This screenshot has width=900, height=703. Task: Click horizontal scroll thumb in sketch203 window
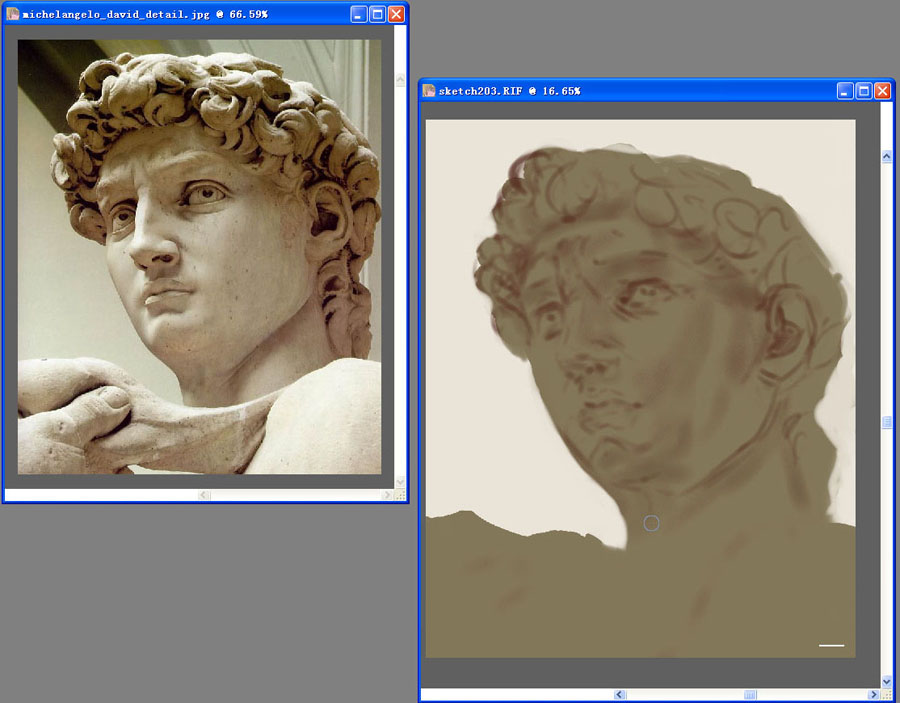click(x=750, y=694)
